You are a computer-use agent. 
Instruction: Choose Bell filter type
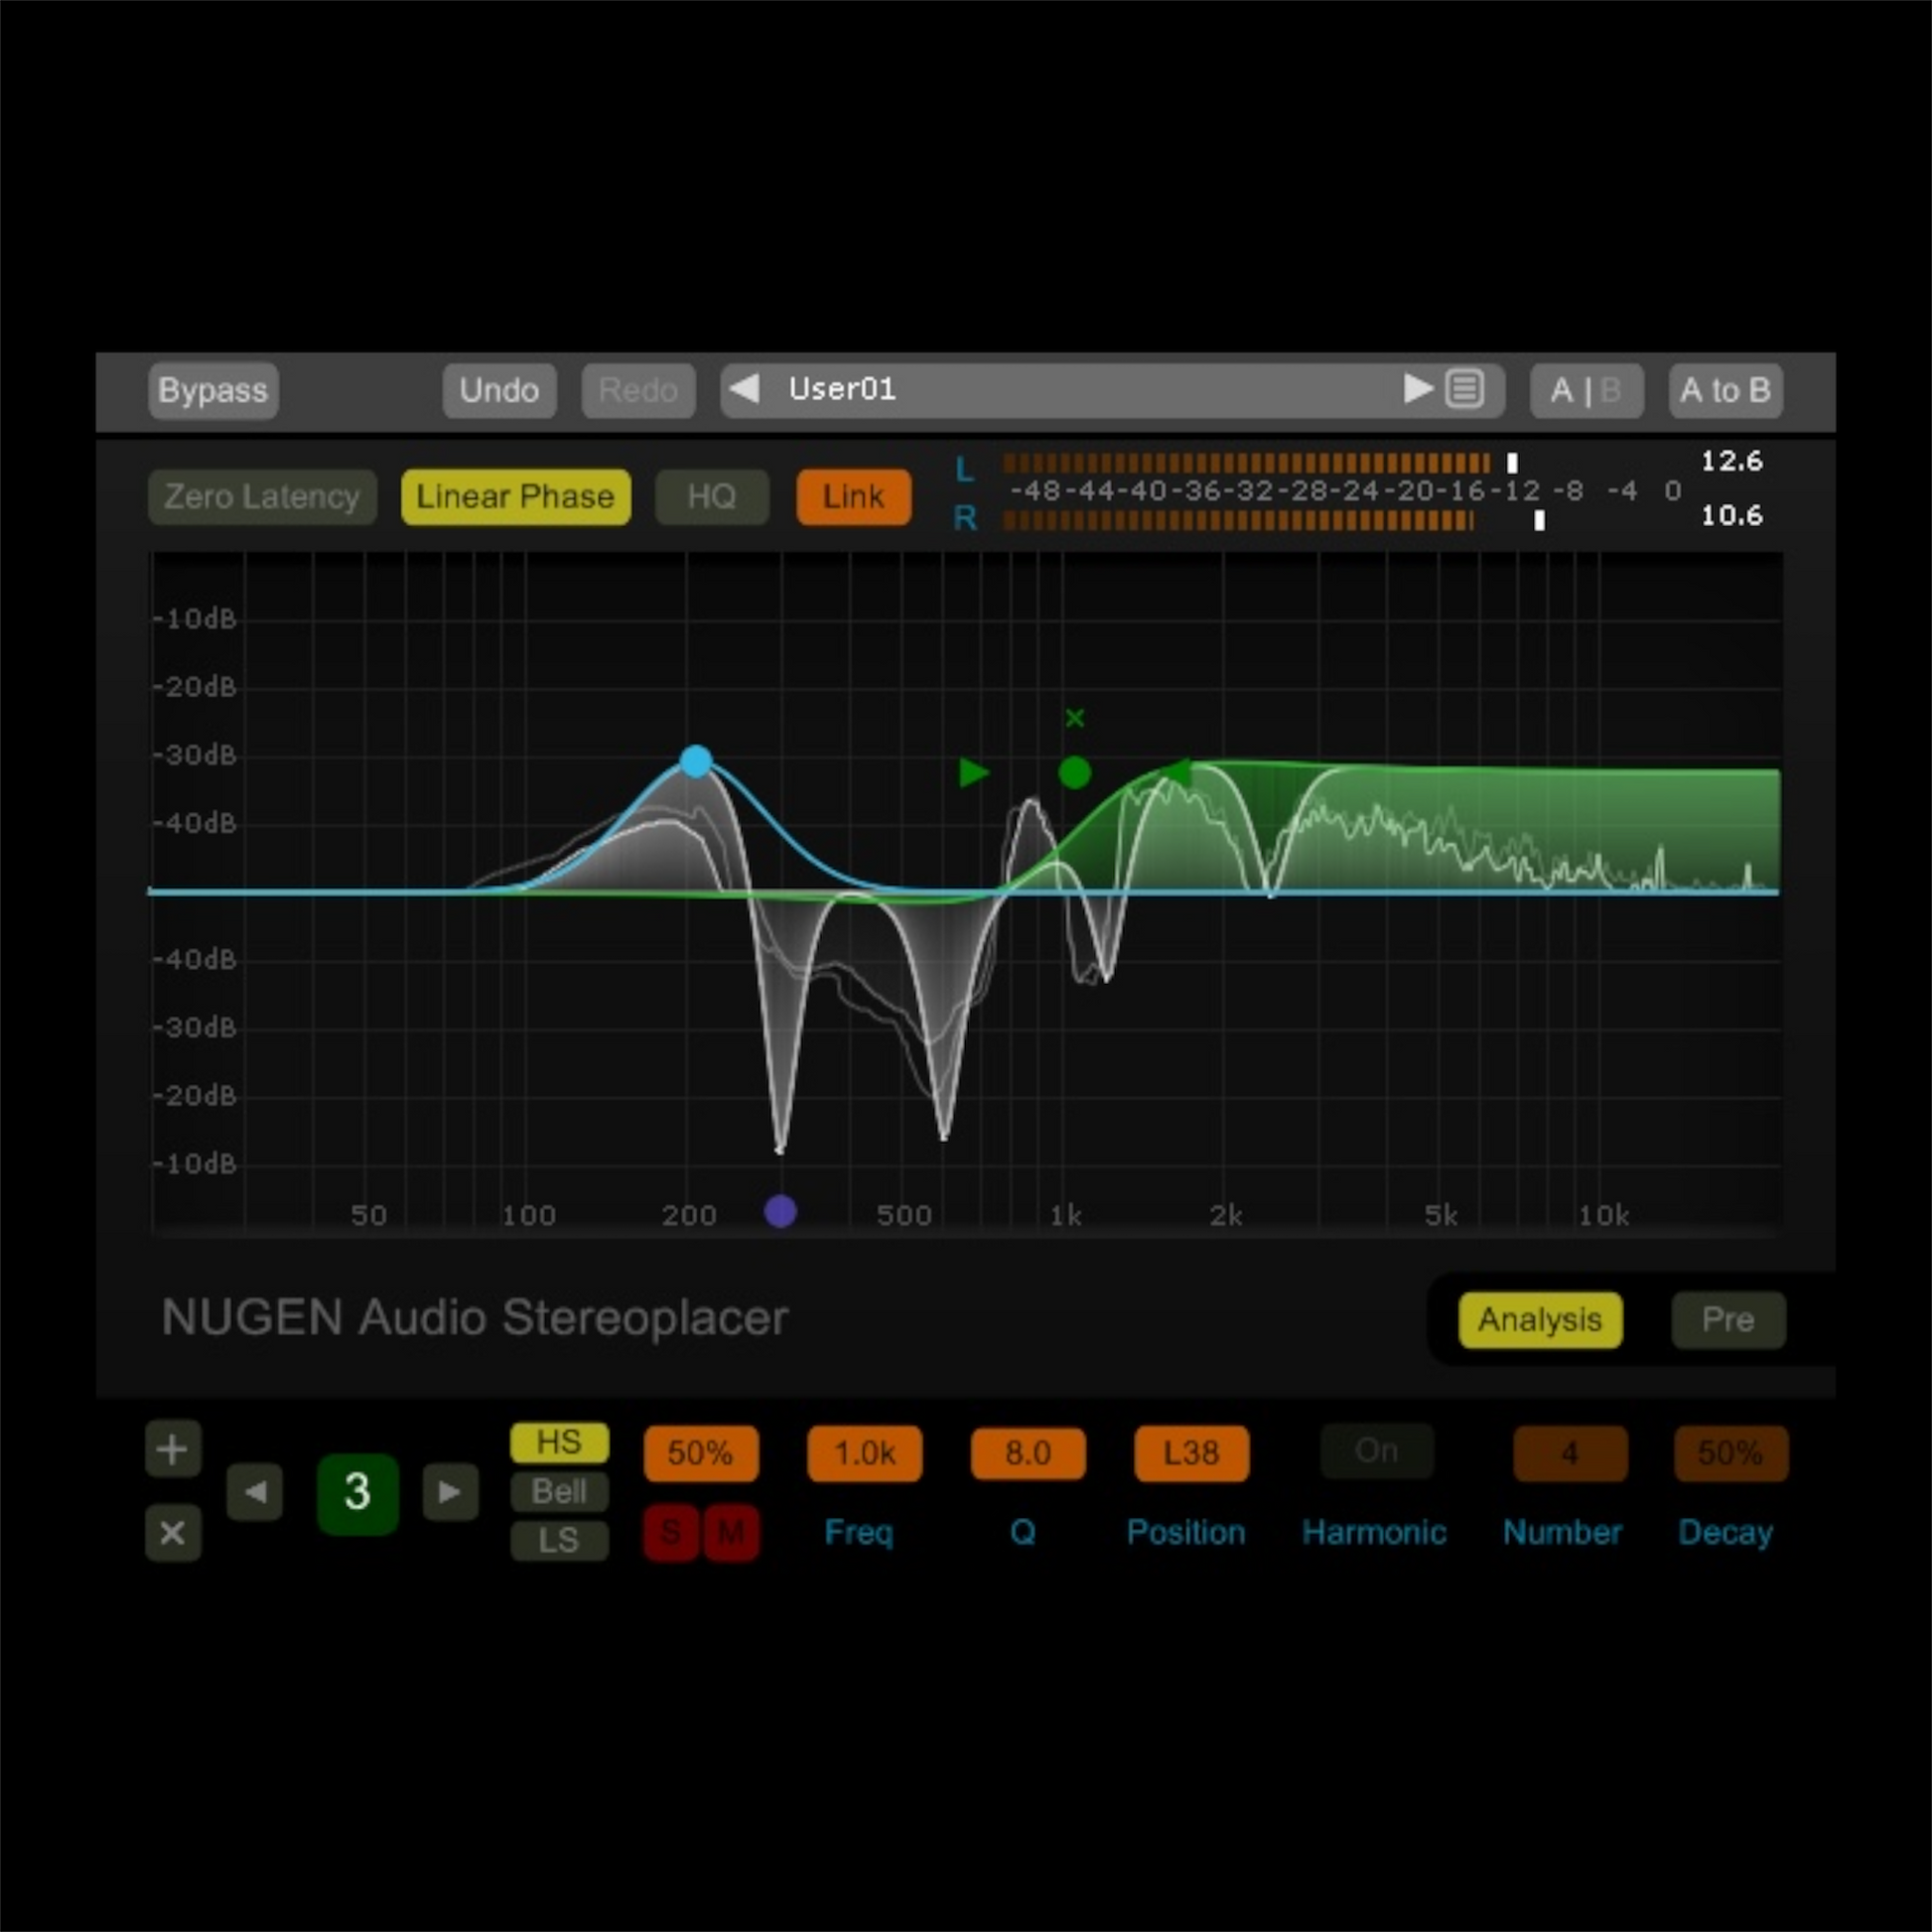(x=559, y=1492)
